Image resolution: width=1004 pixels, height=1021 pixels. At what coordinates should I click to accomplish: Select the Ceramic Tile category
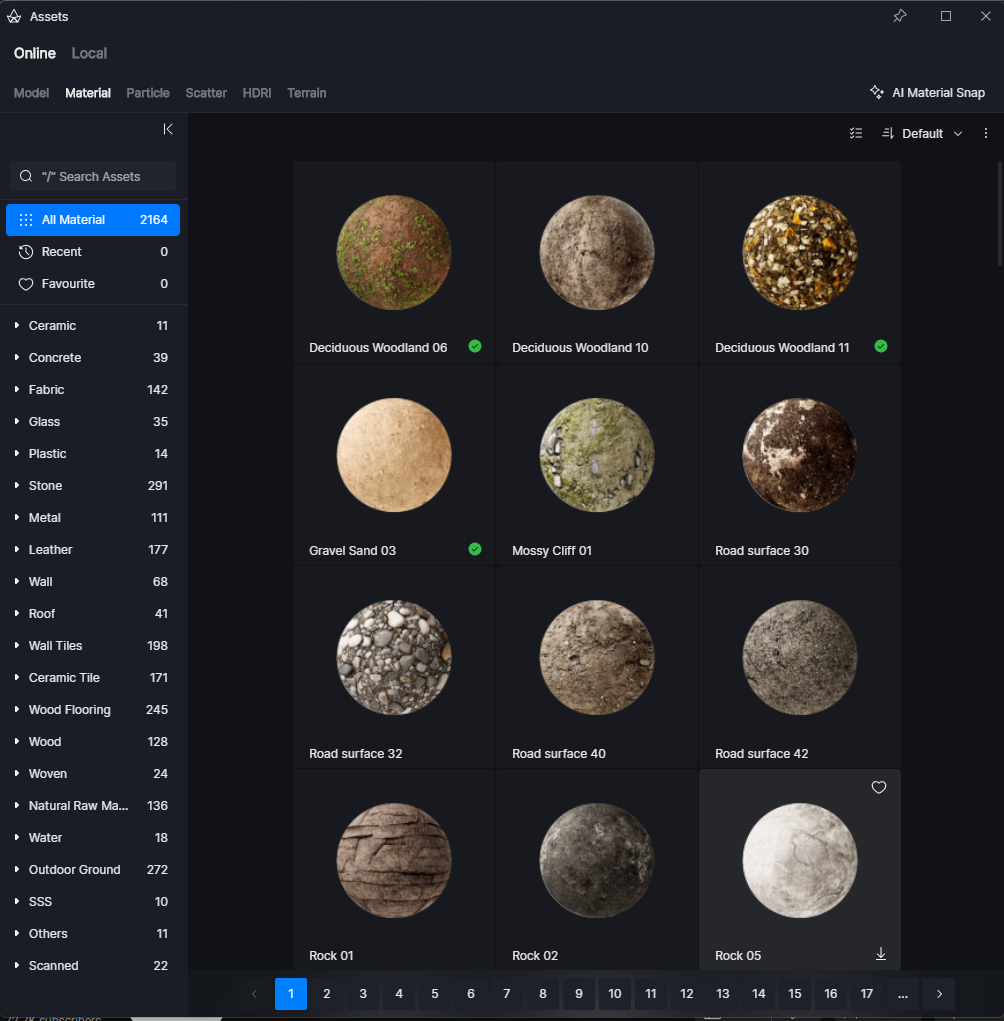point(93,677)
